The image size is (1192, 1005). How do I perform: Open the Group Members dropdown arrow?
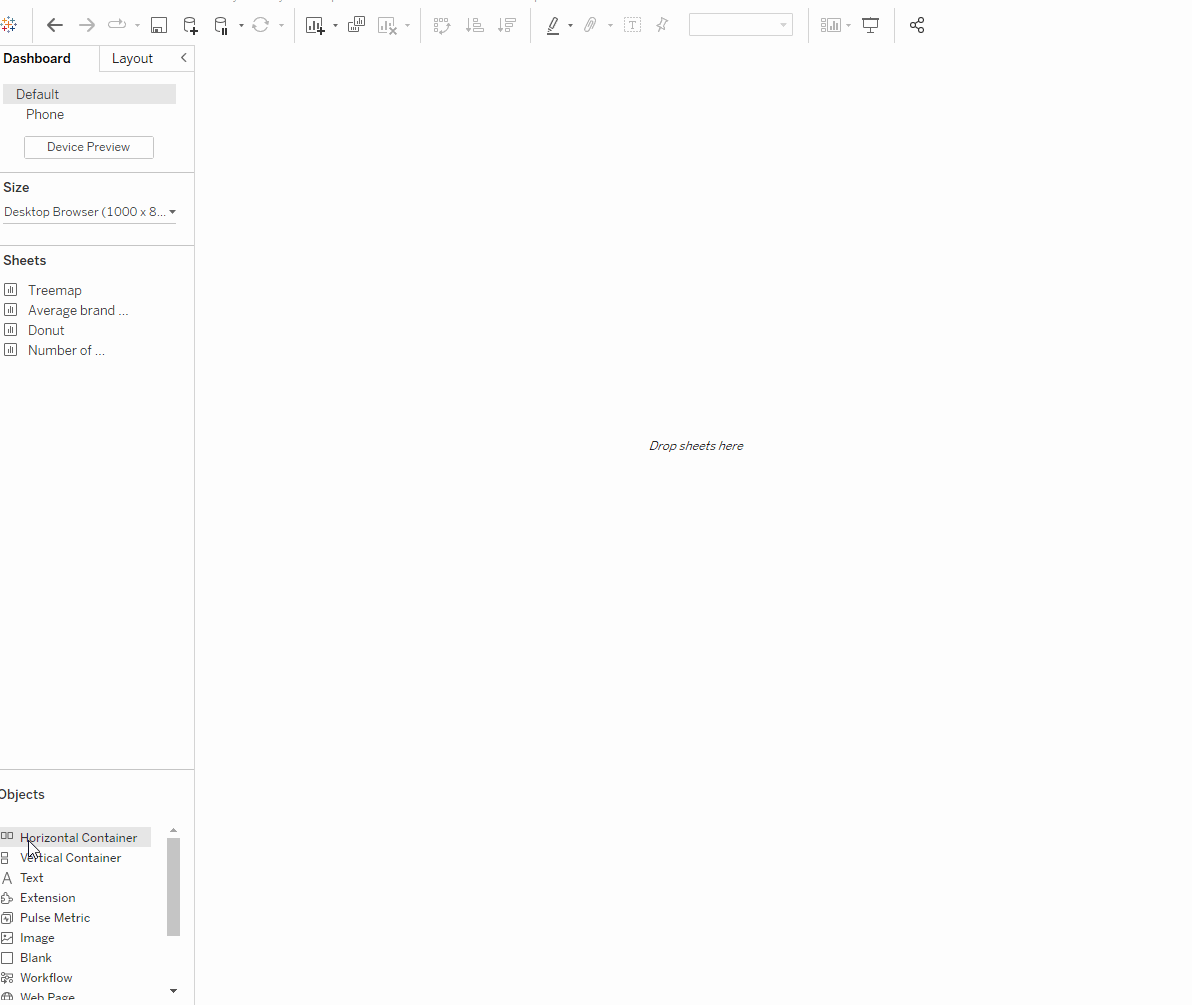(610, 26)
